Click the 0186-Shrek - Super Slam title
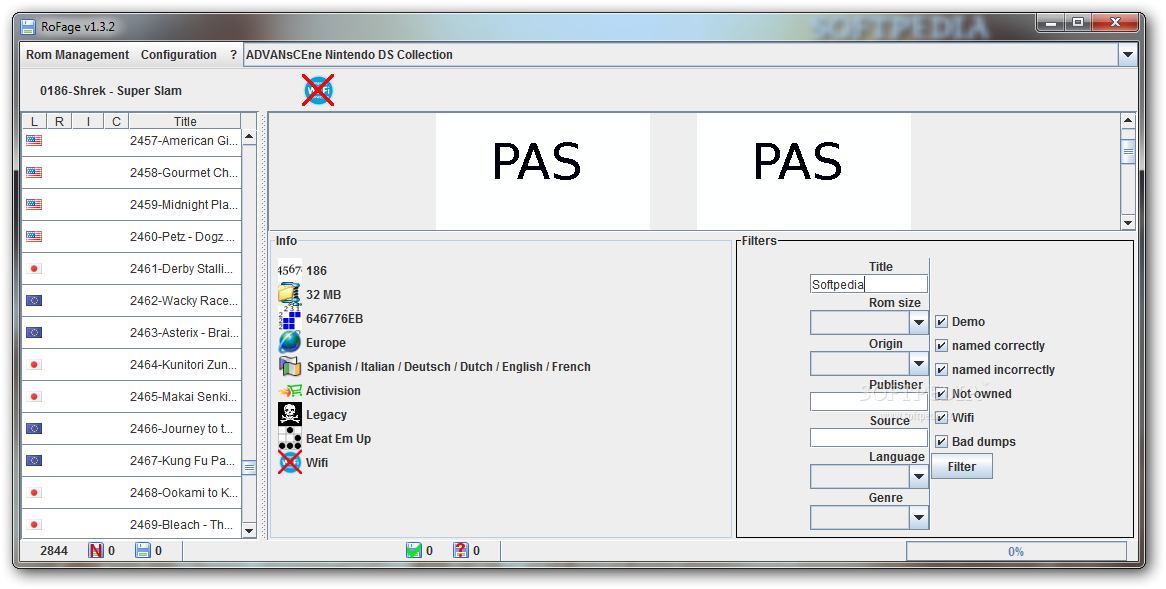This screenshot has width=1166, height=589. click(x=111, y=91)
